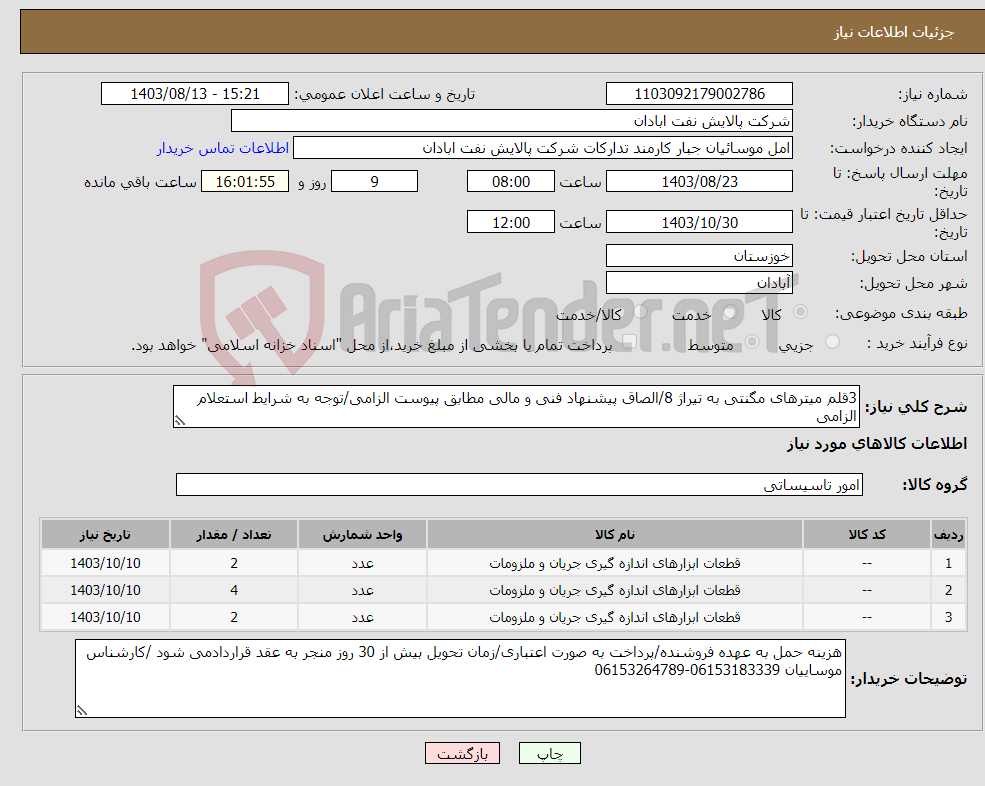Click the چاپ (print) button
This screenshot has height=786, width=985.
(x=550, y=753)
